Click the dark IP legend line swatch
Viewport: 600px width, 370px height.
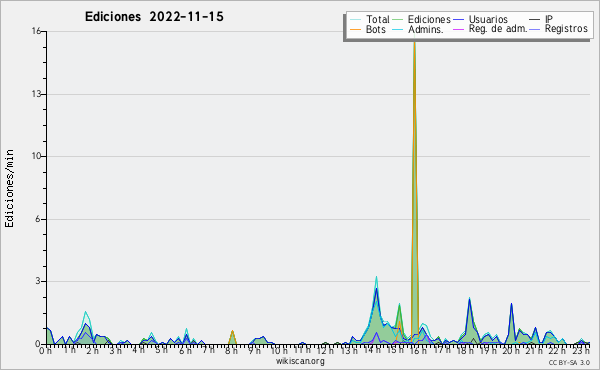tap(535, 20)
